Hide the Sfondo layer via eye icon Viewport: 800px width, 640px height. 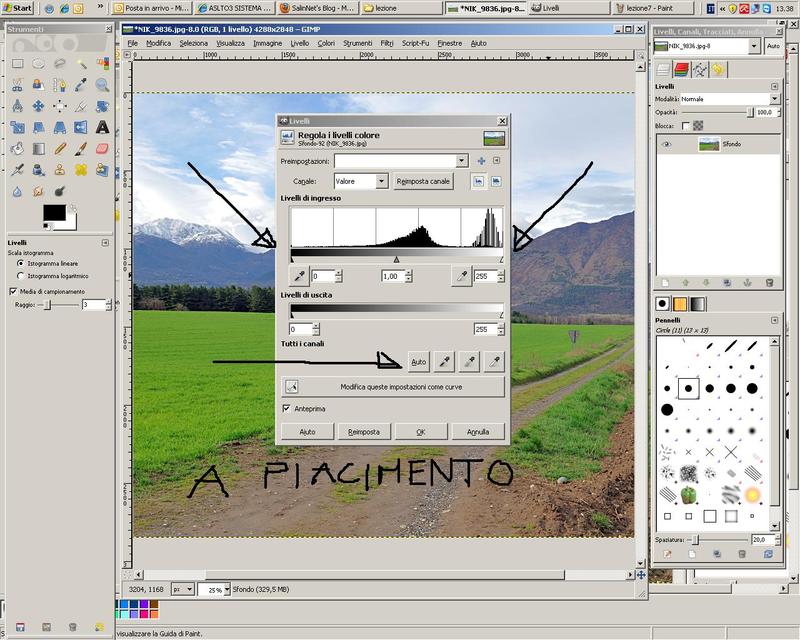pyautogui.click(x=666, y=145)
